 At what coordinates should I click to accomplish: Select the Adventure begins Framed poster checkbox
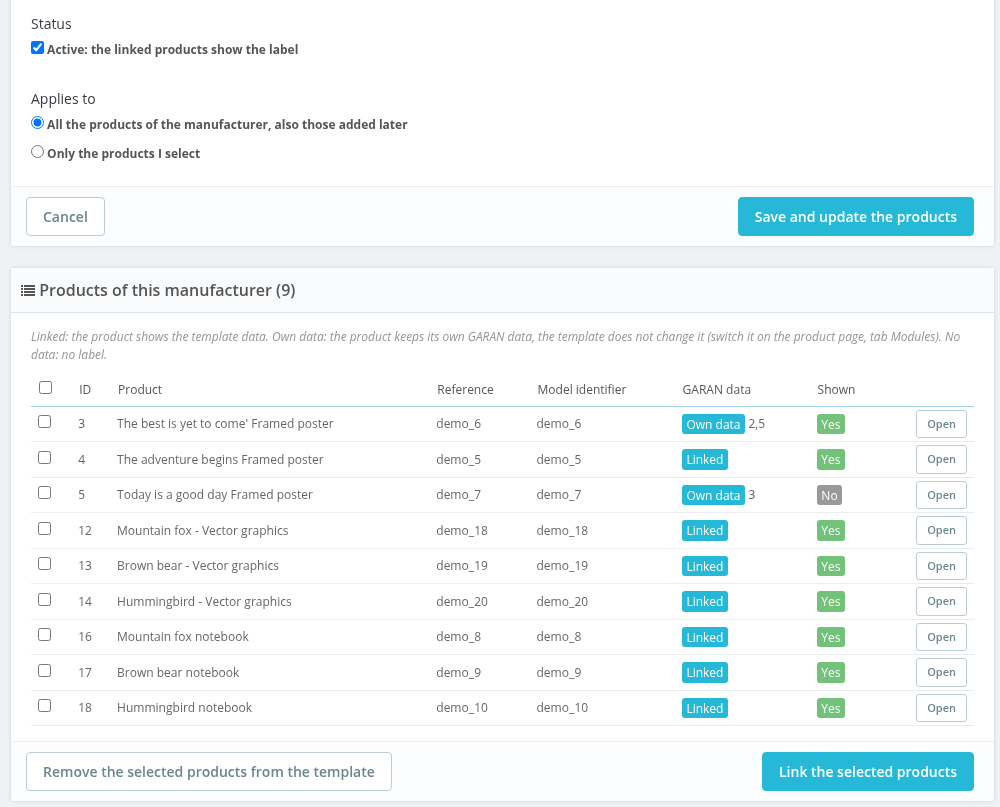[x=45, y=457]
